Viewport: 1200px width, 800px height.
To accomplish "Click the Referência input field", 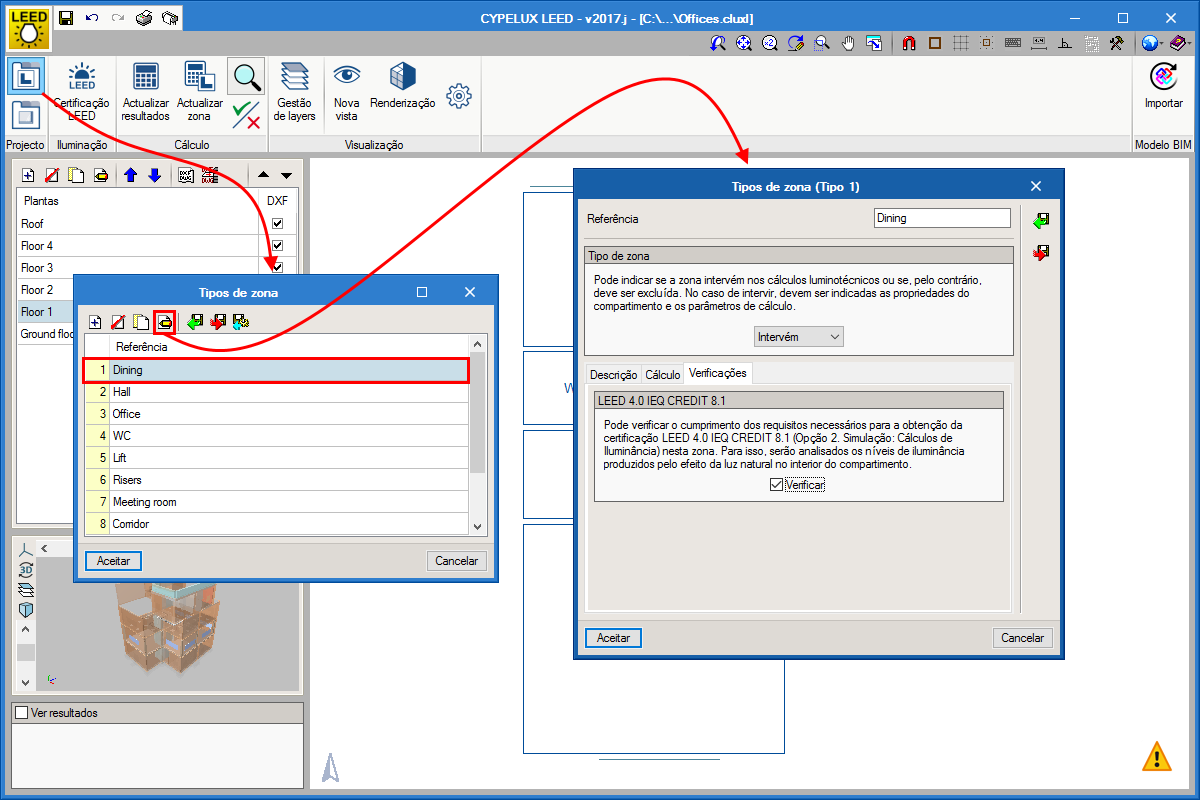I will click(941, 218).
